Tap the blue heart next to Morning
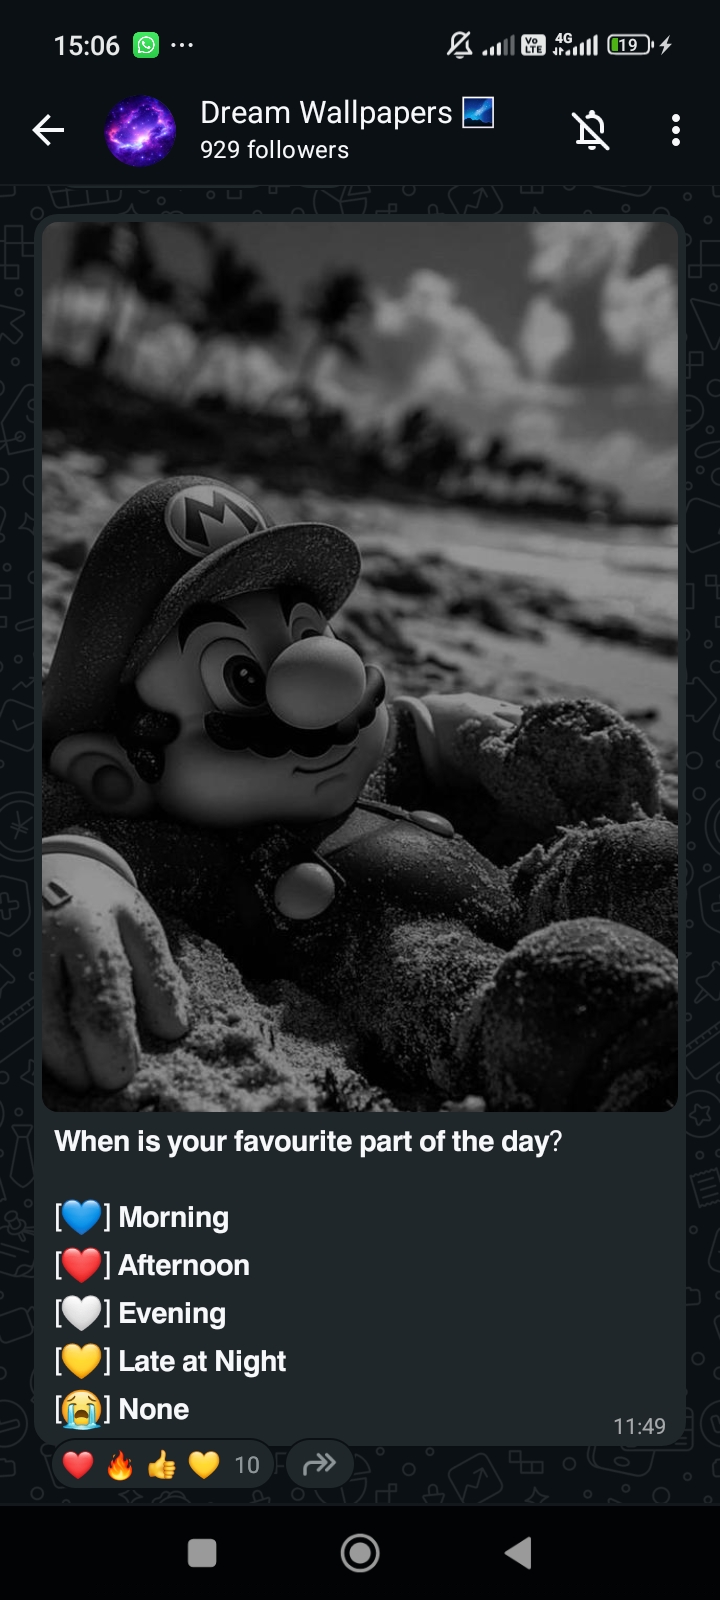720x1600 pixels. (x=82, y=1217)
